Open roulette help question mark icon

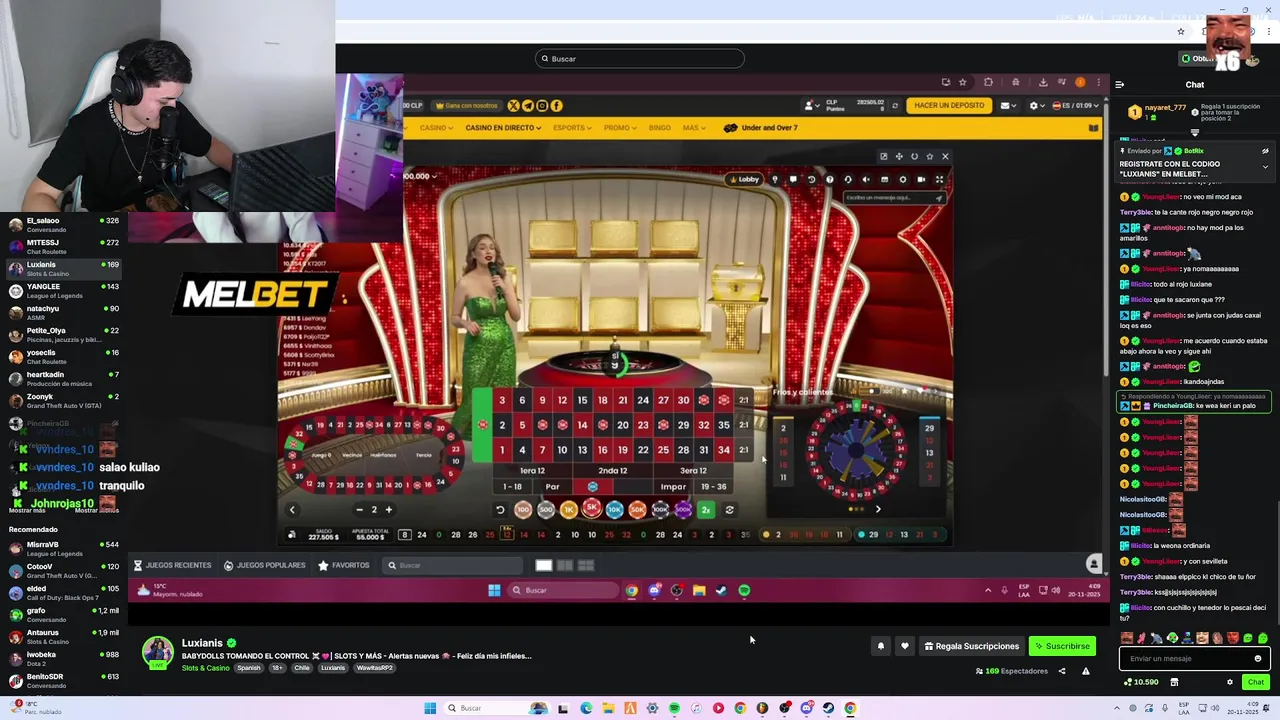pyautogui.click(x=829, y=179)
